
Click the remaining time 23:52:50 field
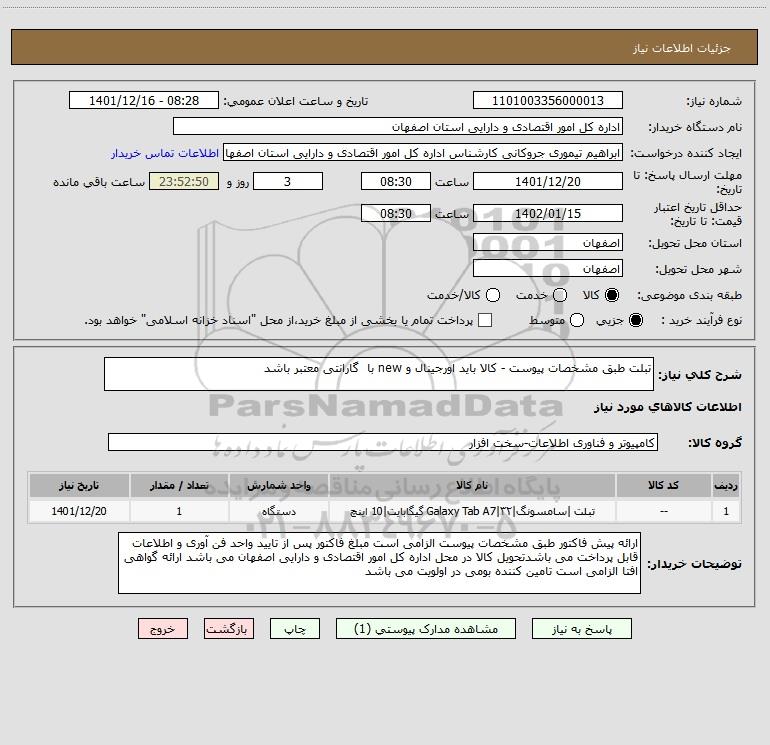(x=184, y=182)
